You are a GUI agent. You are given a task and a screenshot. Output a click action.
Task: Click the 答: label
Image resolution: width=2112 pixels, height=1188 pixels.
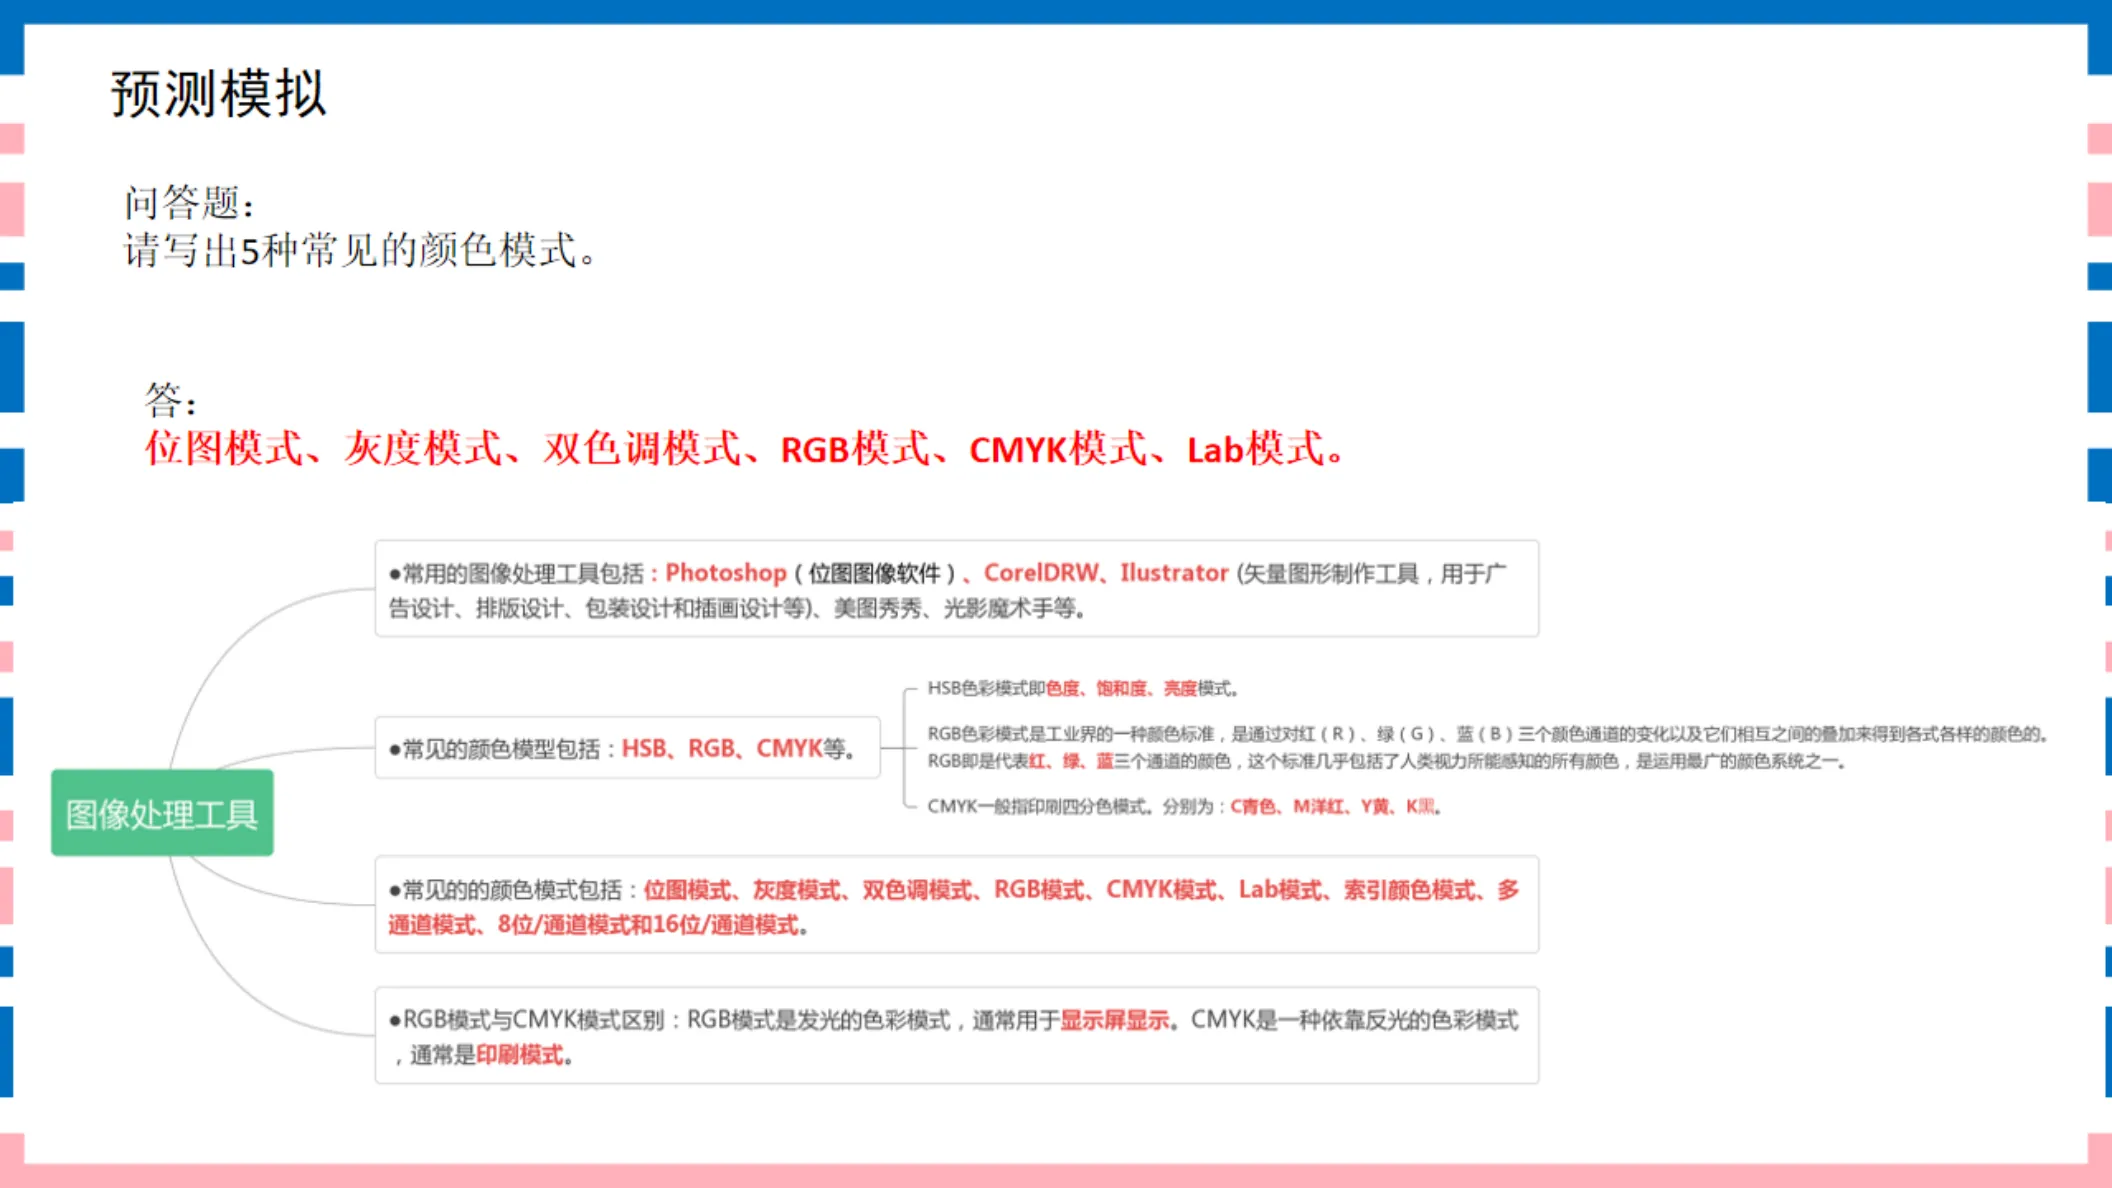171,400
